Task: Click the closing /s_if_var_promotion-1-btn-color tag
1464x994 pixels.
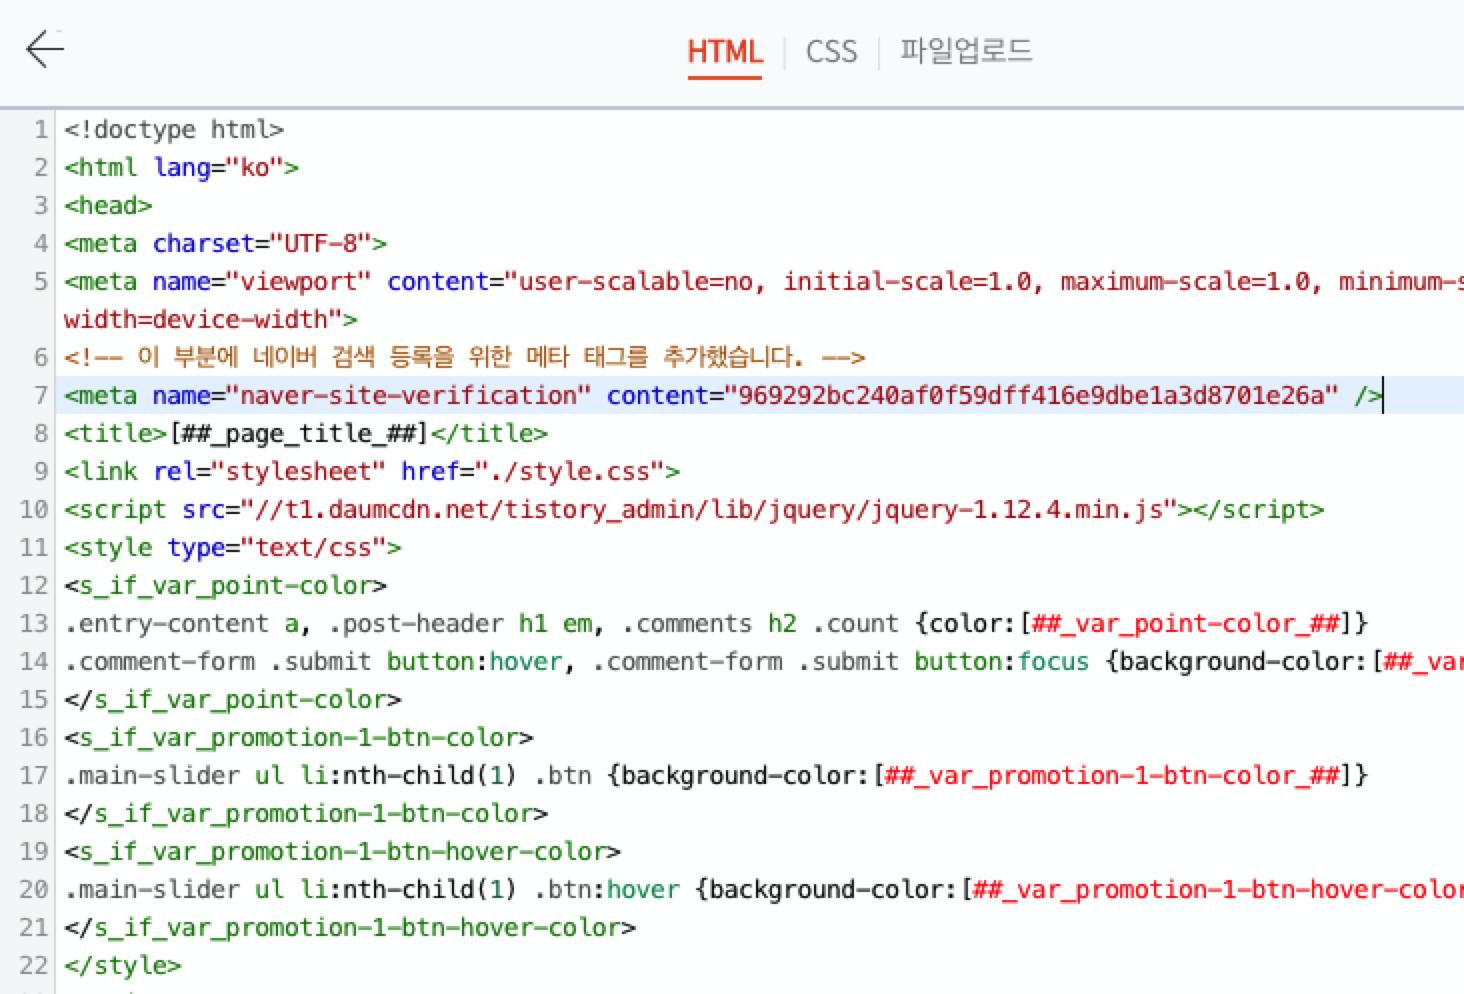Action: [x=306, y=813]
